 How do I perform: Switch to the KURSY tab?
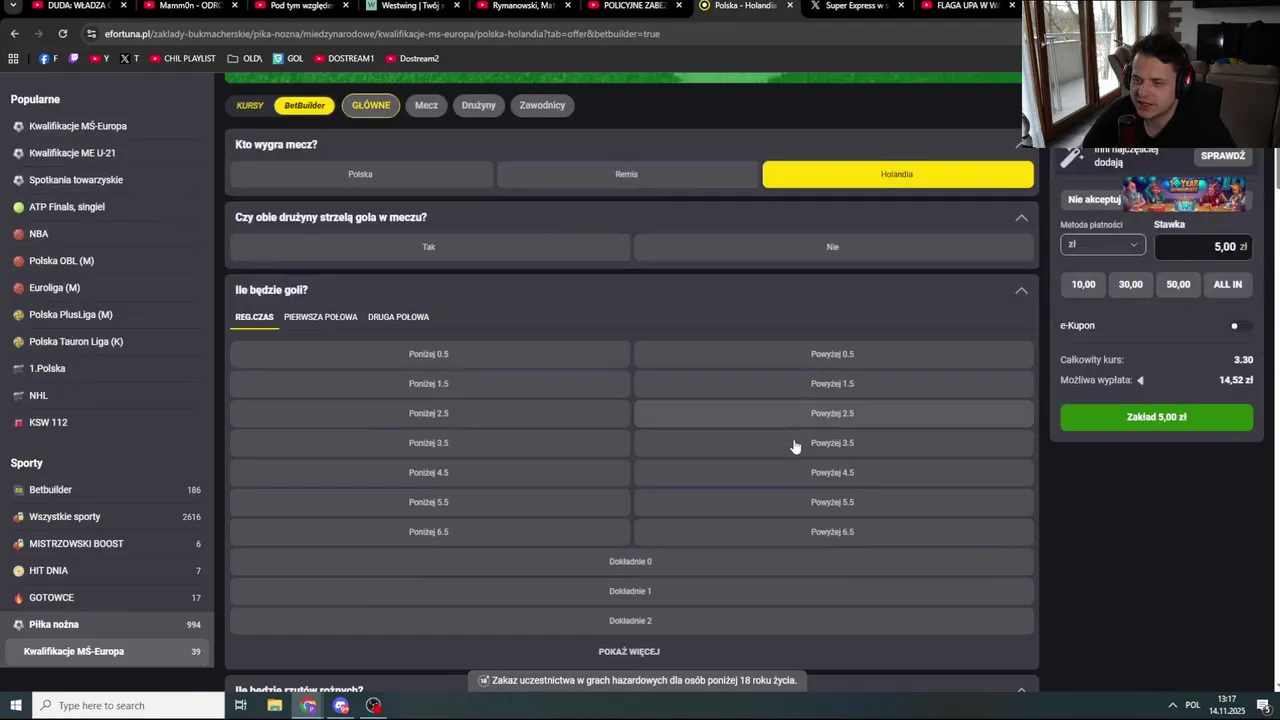(250, 105)
